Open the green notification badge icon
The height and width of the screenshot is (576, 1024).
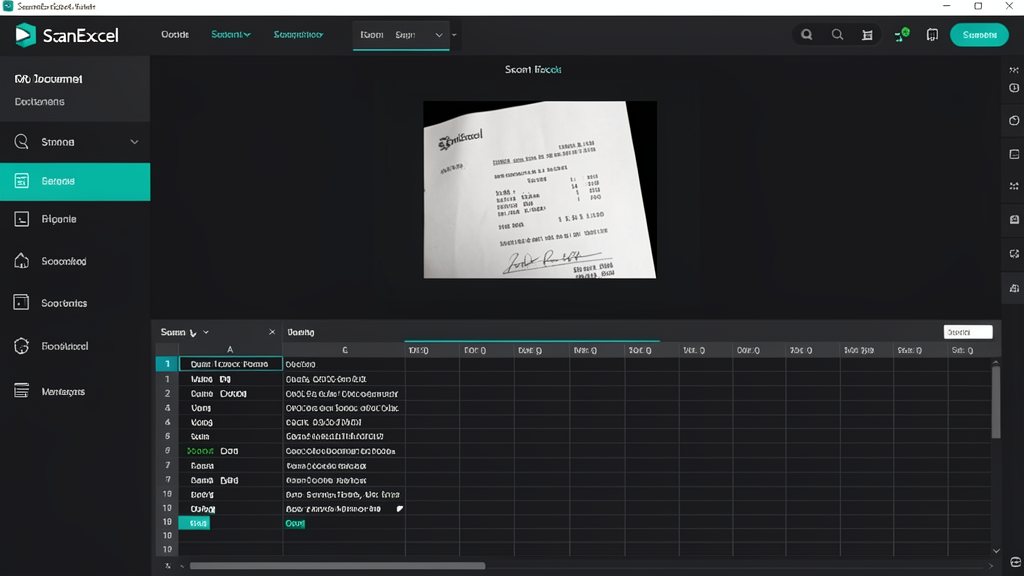[902, 35]
